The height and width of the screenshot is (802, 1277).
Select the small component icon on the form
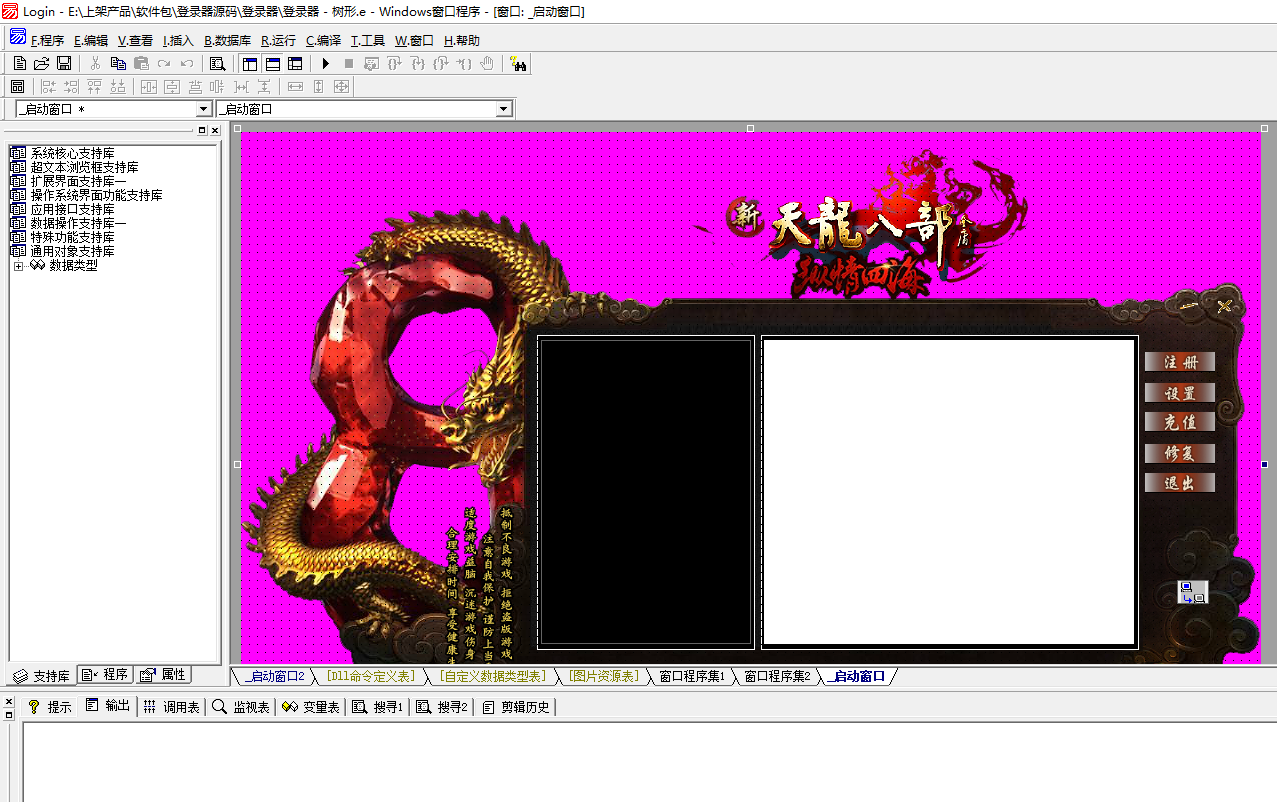tap(1192, 592)
